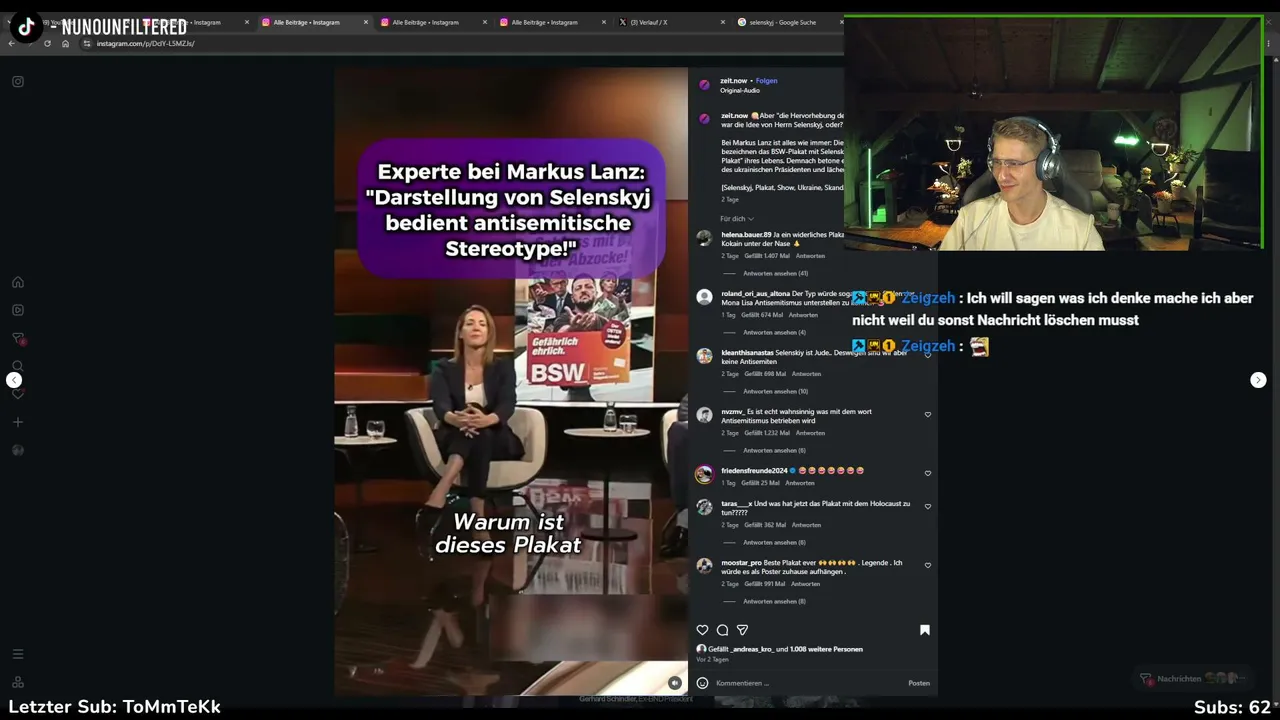Open the taras___x username link
The image size is (1280, 720).
(x=736, y=504)
